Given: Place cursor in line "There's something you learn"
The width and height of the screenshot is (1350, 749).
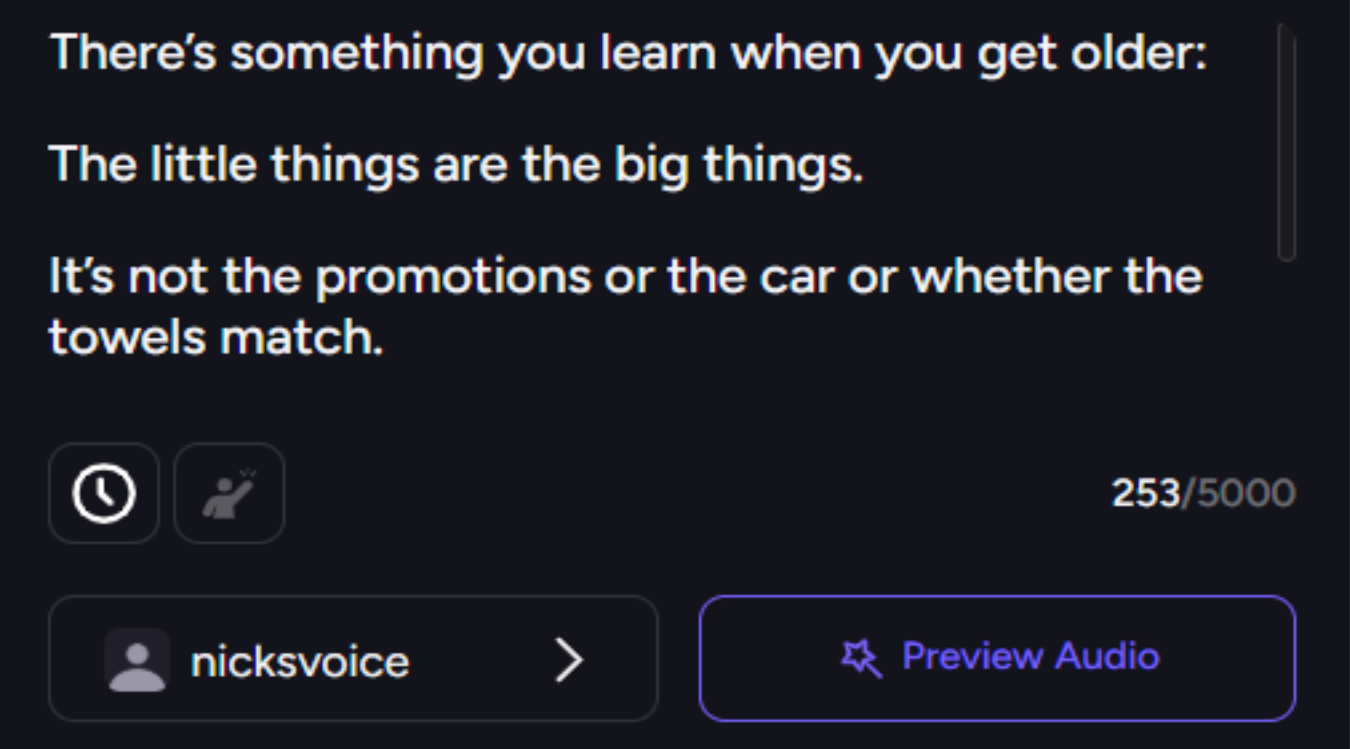Looking at the screenshot, I should [x=400, y=52].
